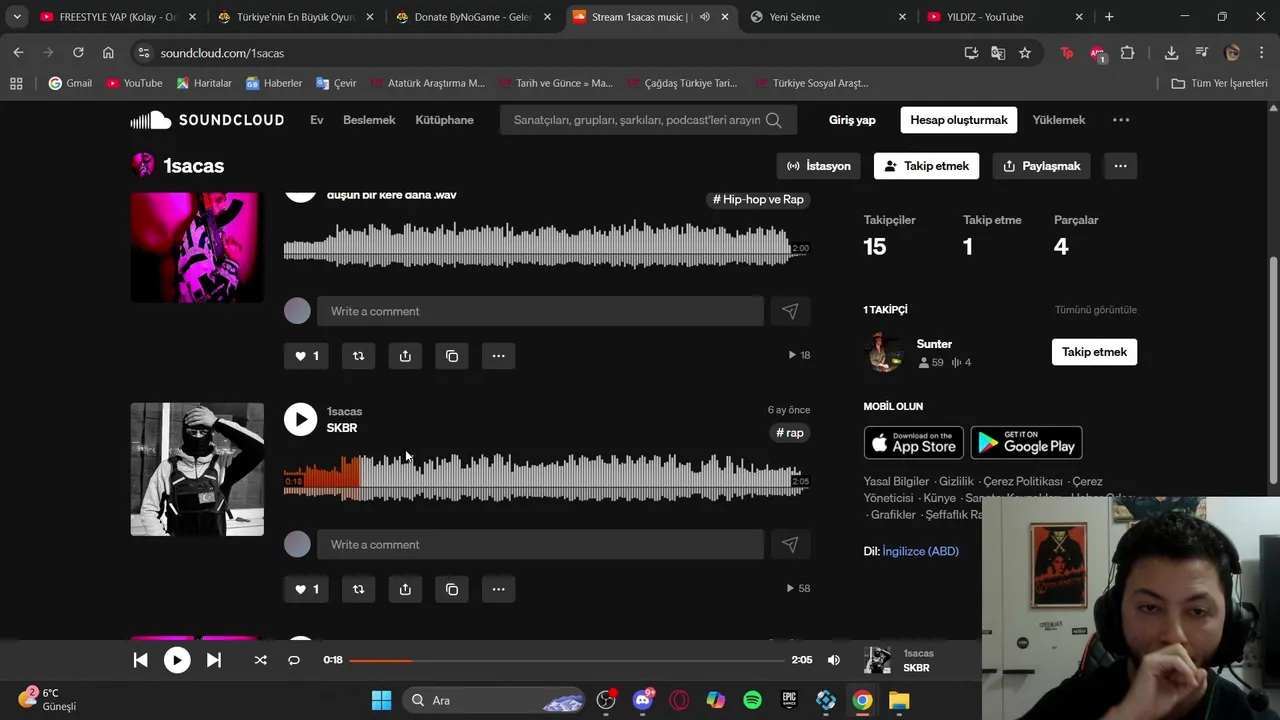The image size is (1280, 720).
Task: Follow 1sacas with Takip etmek
Action: pyautogui.click(x=926, y=166)
